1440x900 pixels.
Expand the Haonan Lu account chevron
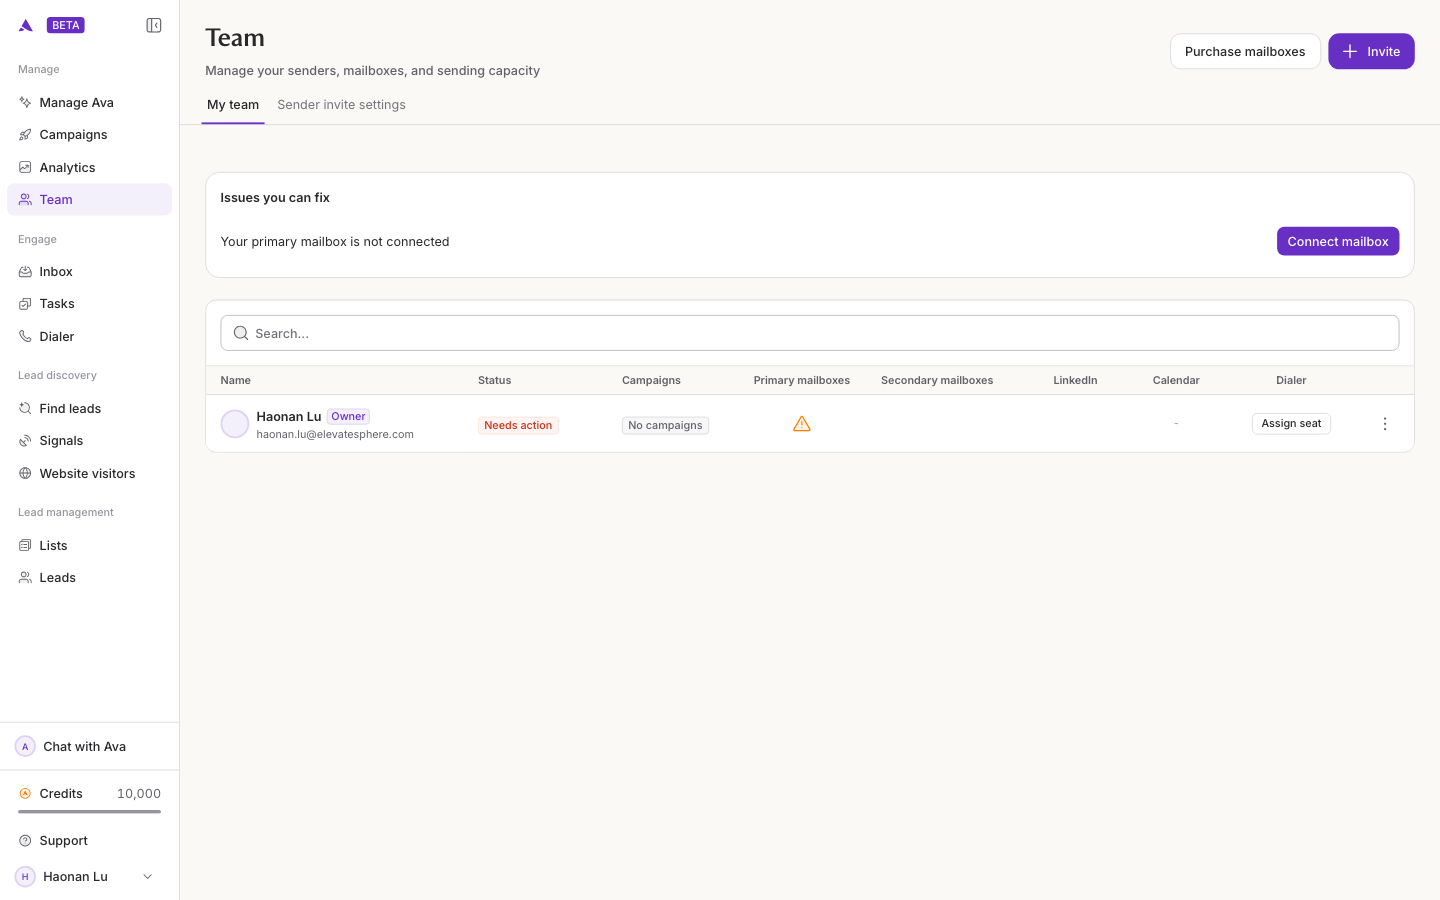[x=148, y=877]
